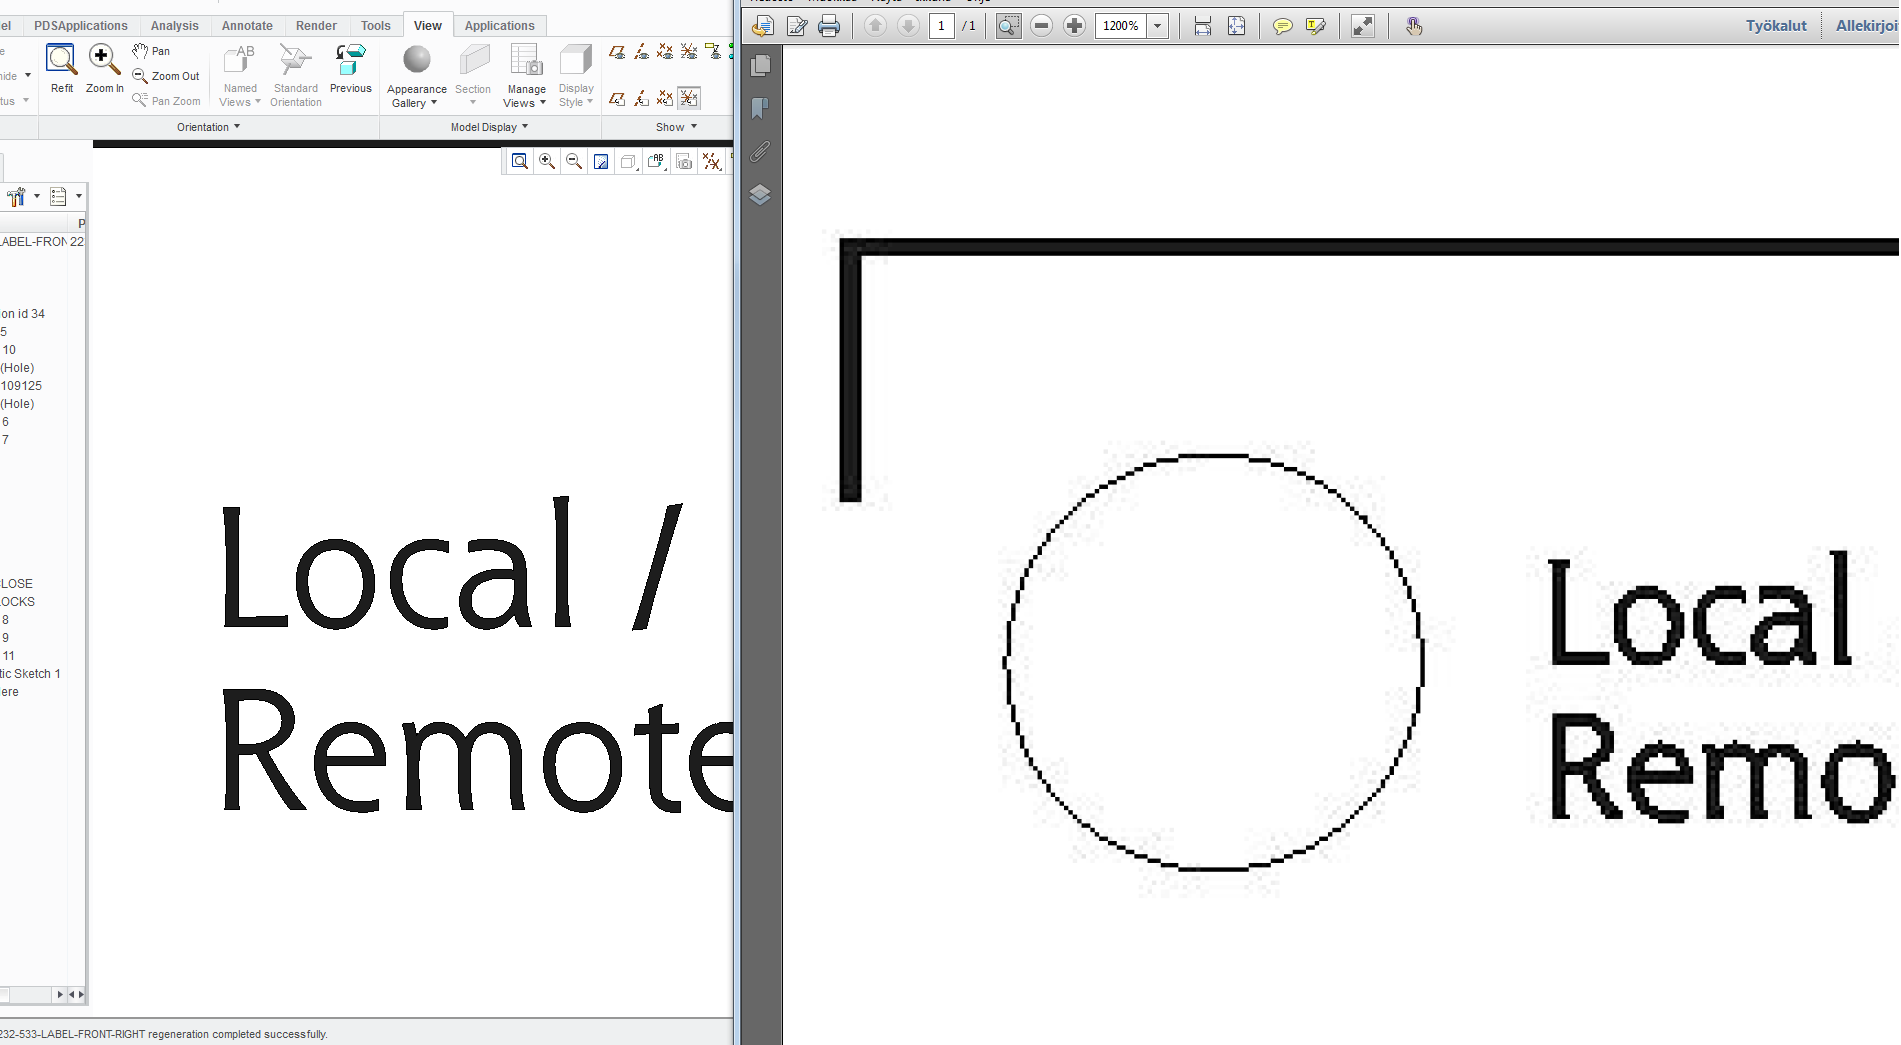
Task: Click the previous page arrow in PDF viewer
Action: (x=875, y=26)
